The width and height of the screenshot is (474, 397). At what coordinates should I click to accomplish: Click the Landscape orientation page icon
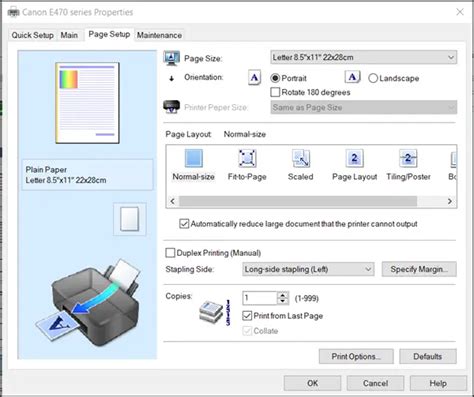click(x=352, y=77)
